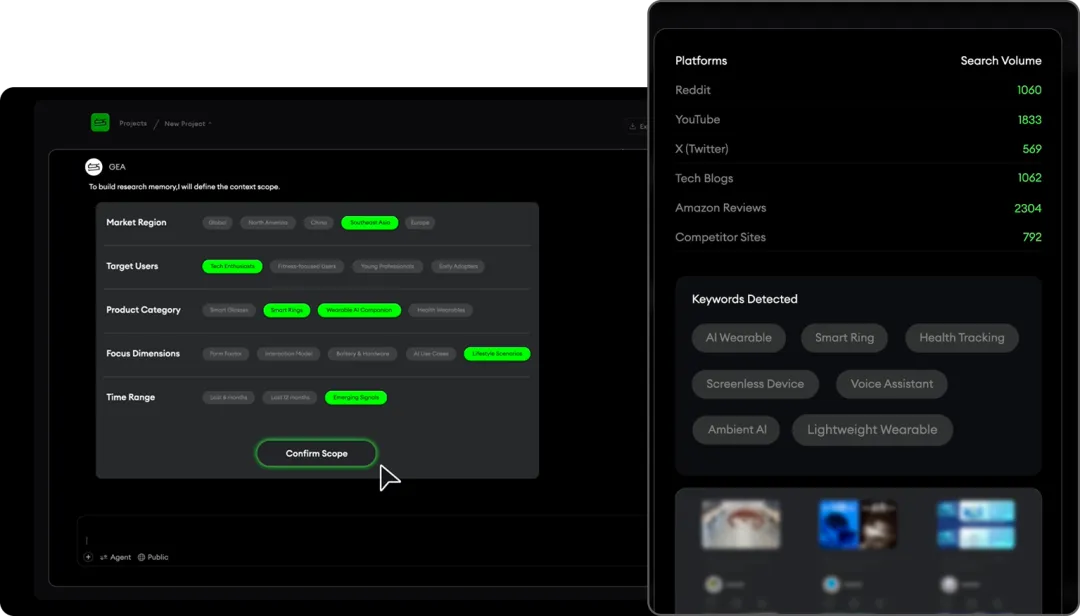Screen dimensions: 1080x616
Task: Open the first blurred content thumbnail
Action: click(x=741, y=524)
